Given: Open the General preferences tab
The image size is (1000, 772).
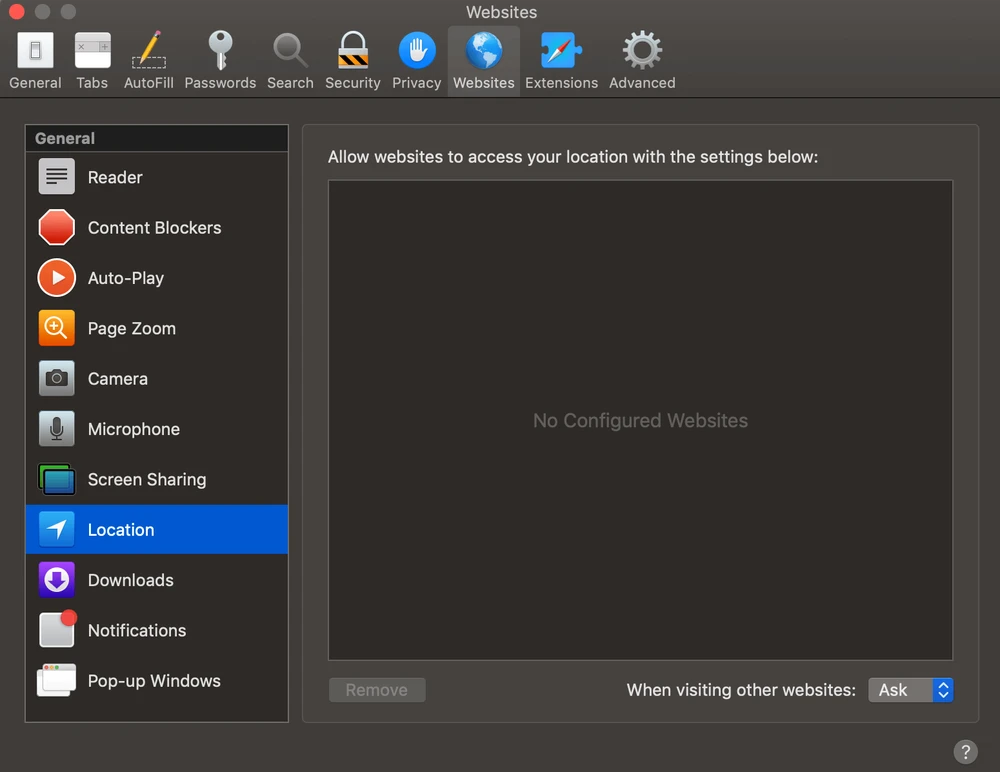Looking at the screenshot, I should (x=35, y=60).
